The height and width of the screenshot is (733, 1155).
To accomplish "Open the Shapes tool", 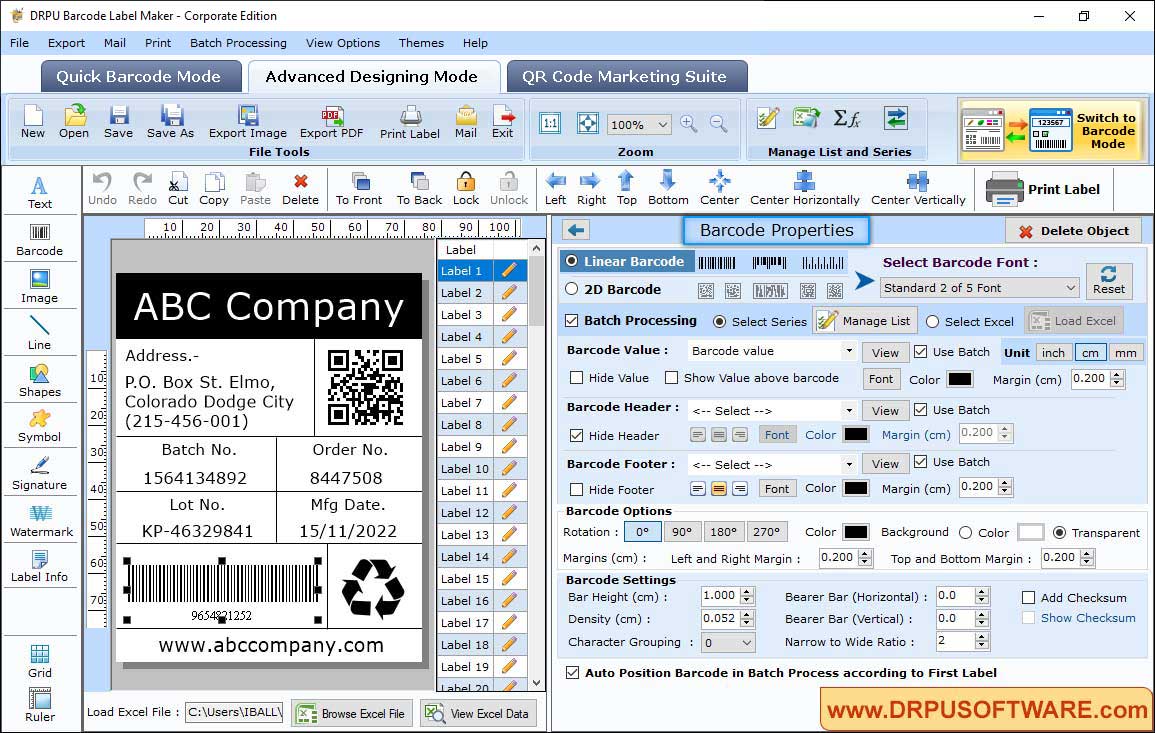I will [40, 381].
